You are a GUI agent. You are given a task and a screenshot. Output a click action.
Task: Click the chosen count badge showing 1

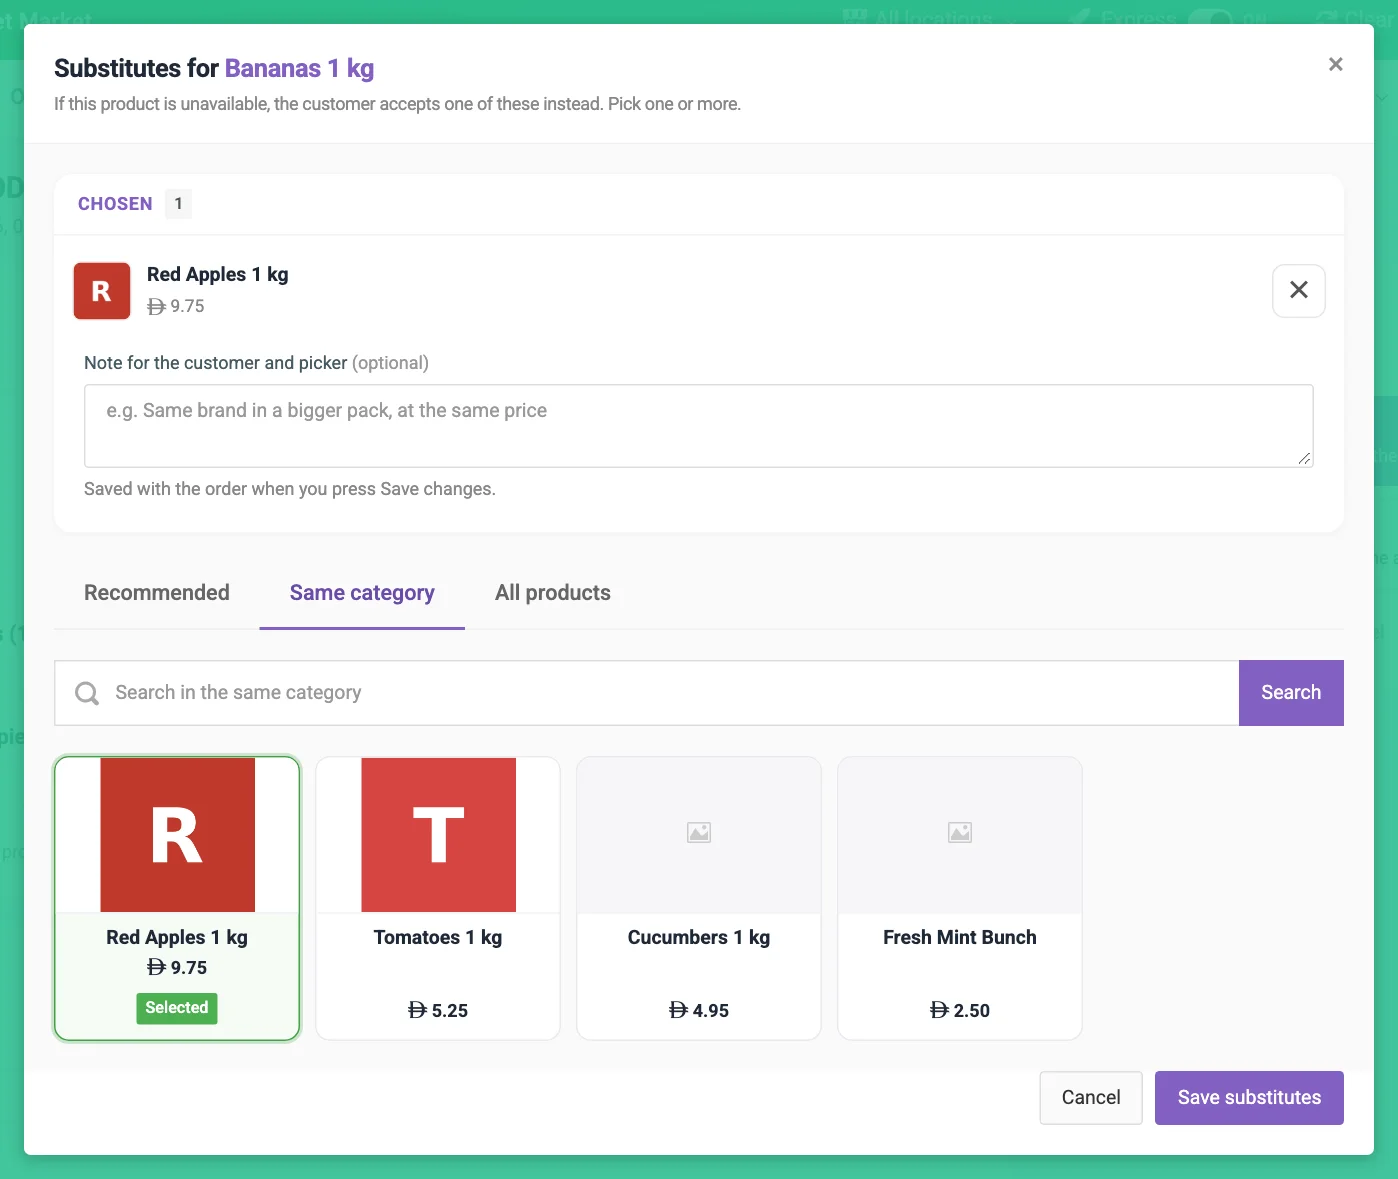click(x=178, y=204)
